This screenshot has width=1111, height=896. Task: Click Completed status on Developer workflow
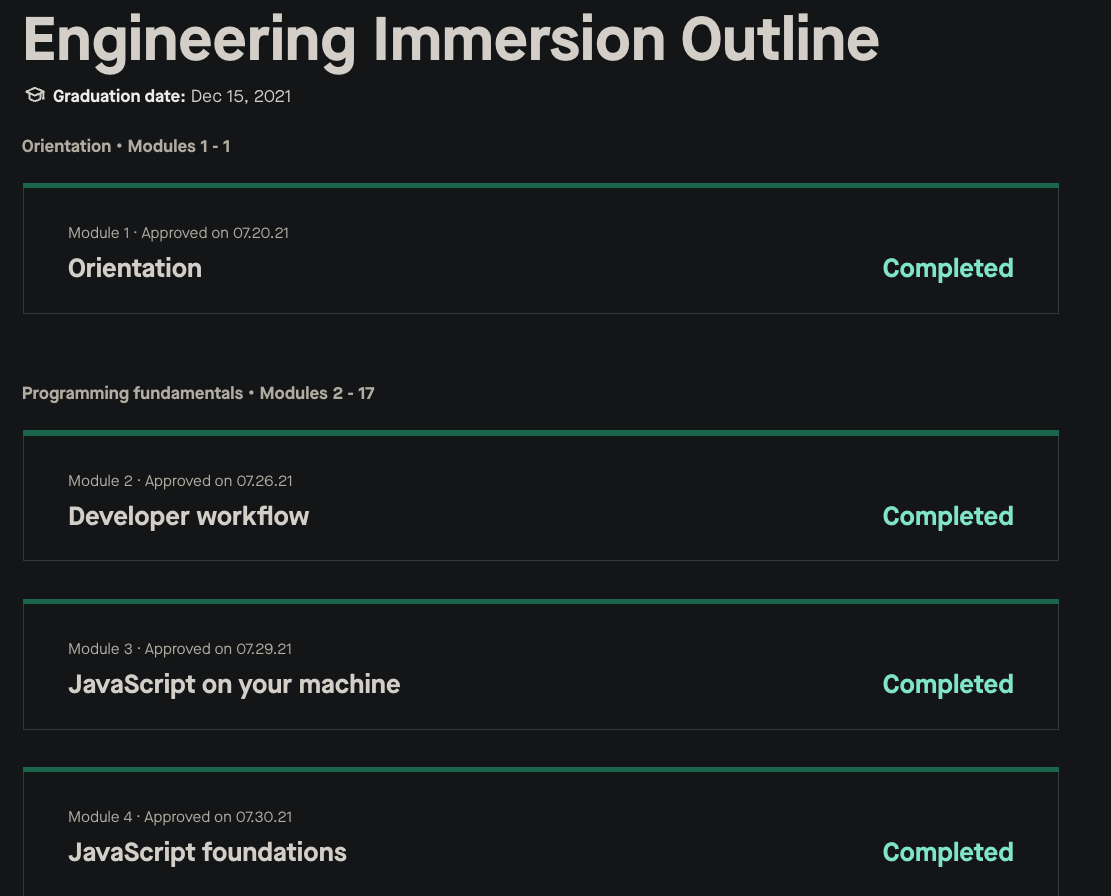pyautogui.click(x=947, y=516)
